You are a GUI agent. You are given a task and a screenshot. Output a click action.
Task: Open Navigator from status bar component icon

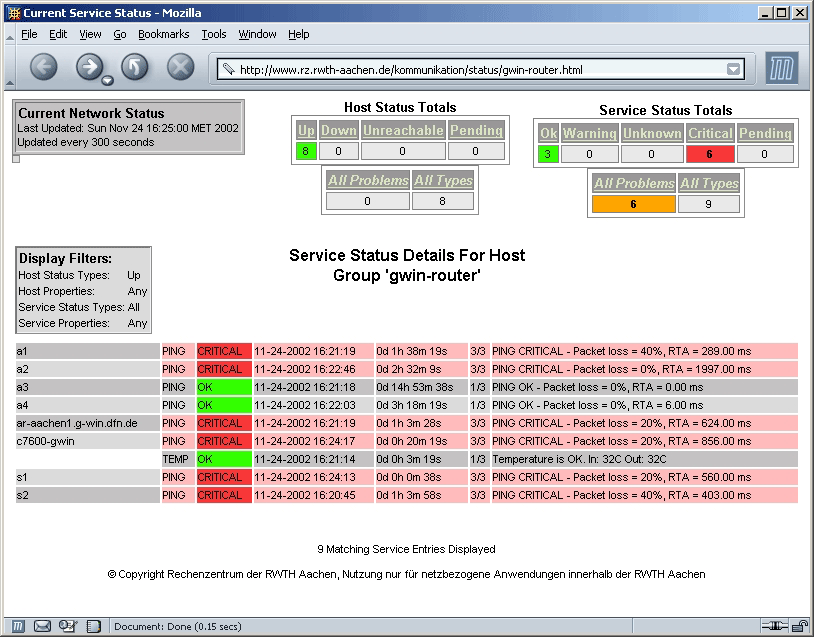18,626
